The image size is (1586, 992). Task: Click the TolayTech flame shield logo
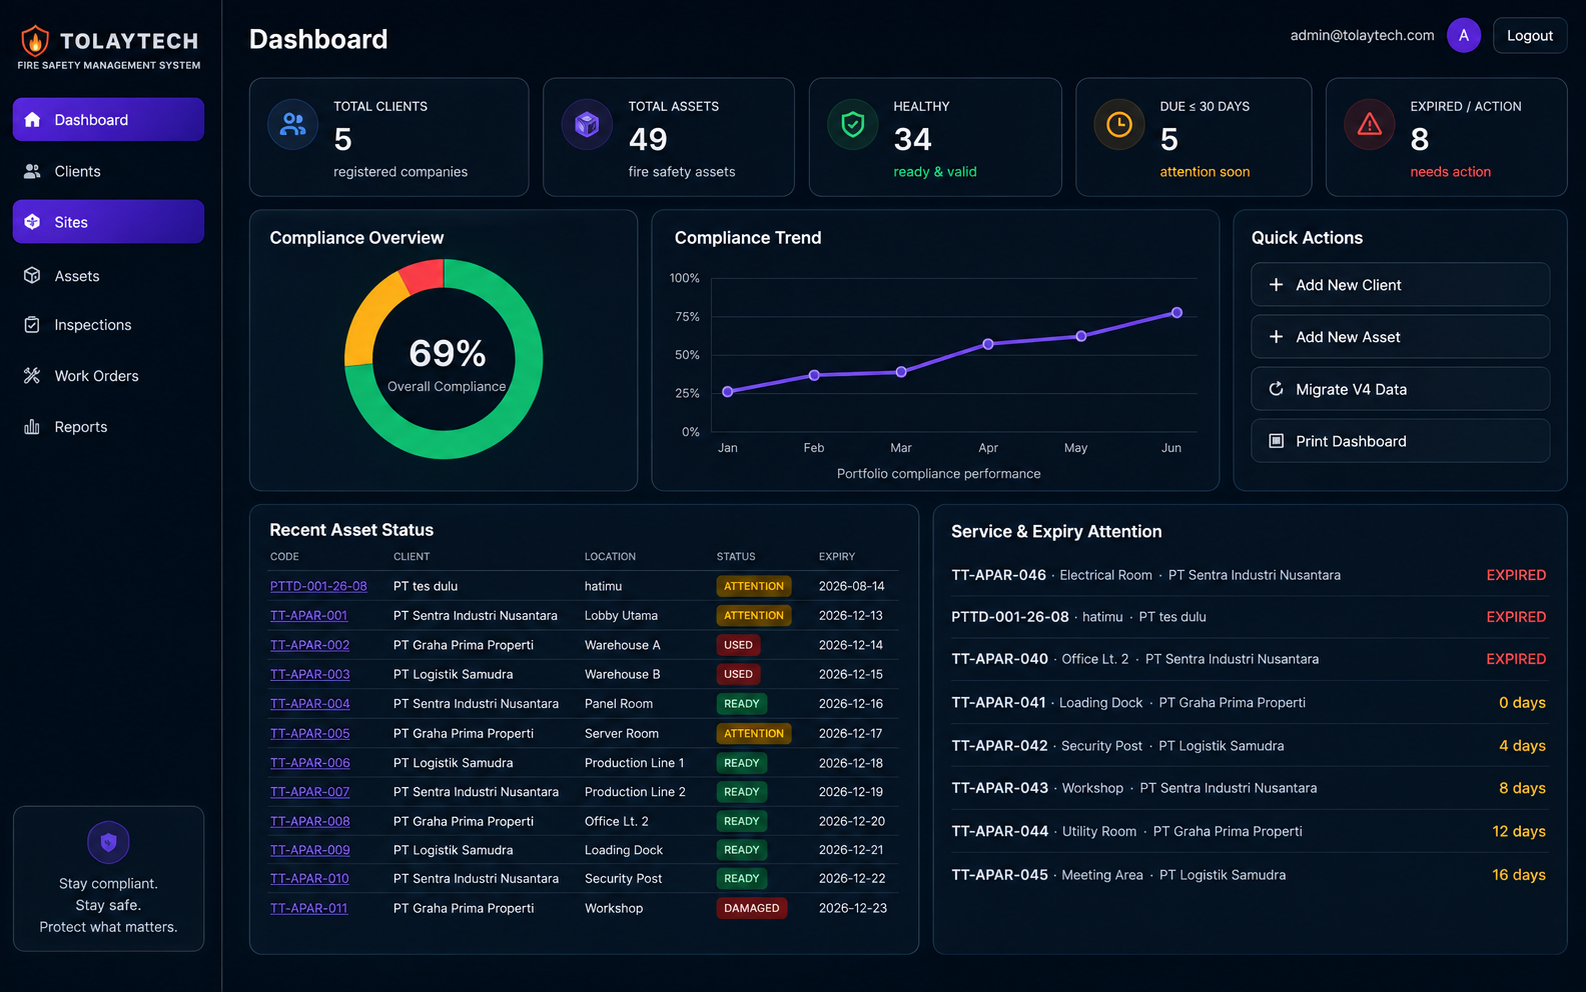(x=35, y=41)
